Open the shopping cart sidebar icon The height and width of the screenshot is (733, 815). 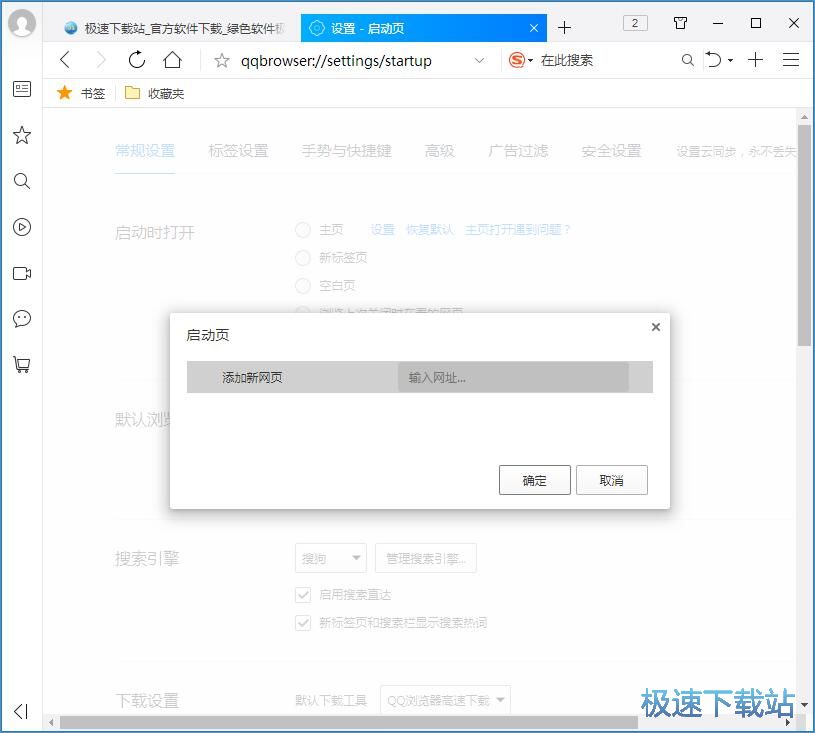coord(22,364)
